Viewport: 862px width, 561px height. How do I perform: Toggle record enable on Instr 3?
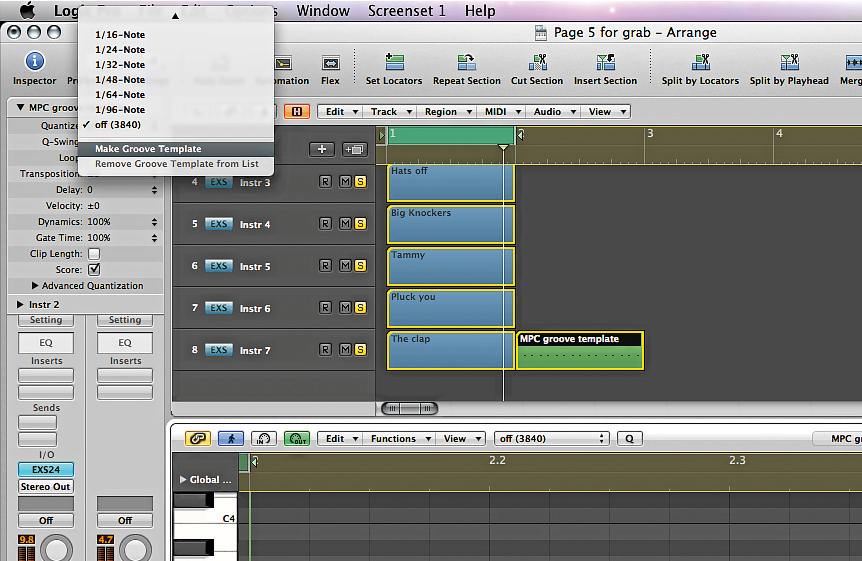click(325, 182)
